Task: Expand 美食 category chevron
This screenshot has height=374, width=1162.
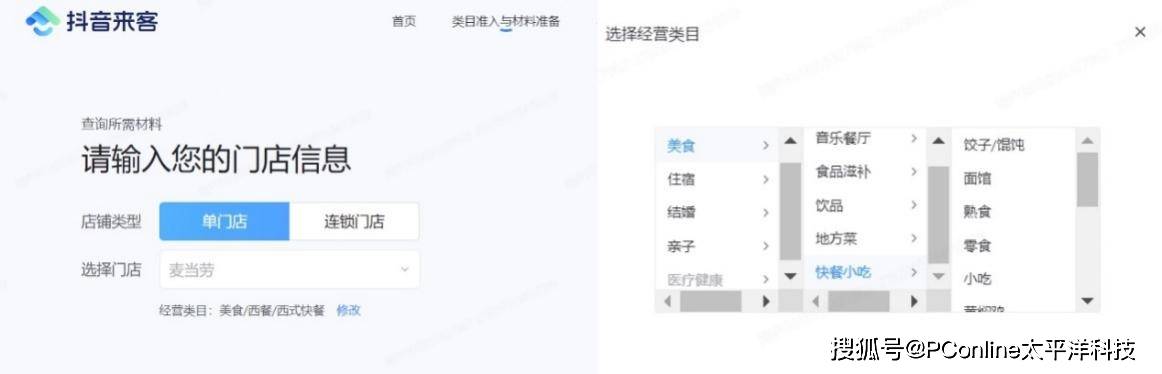Action: 766,146
